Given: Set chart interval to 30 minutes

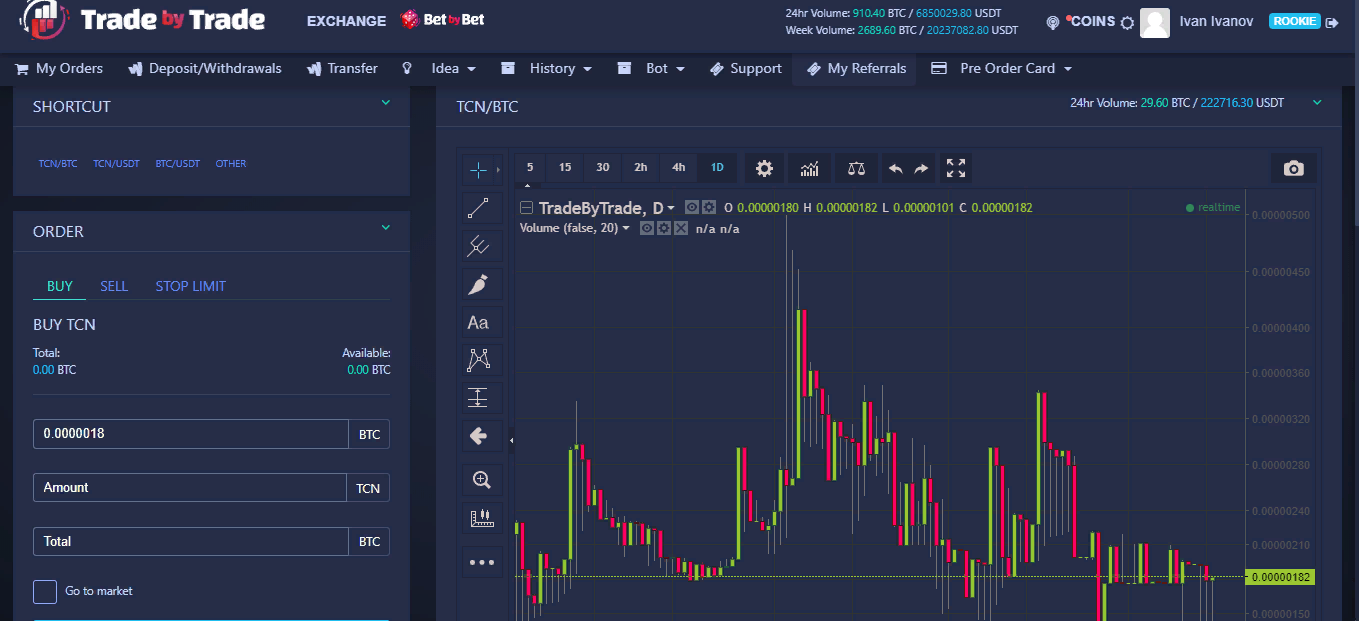Looking at the screenshot, I should point(603,167).
